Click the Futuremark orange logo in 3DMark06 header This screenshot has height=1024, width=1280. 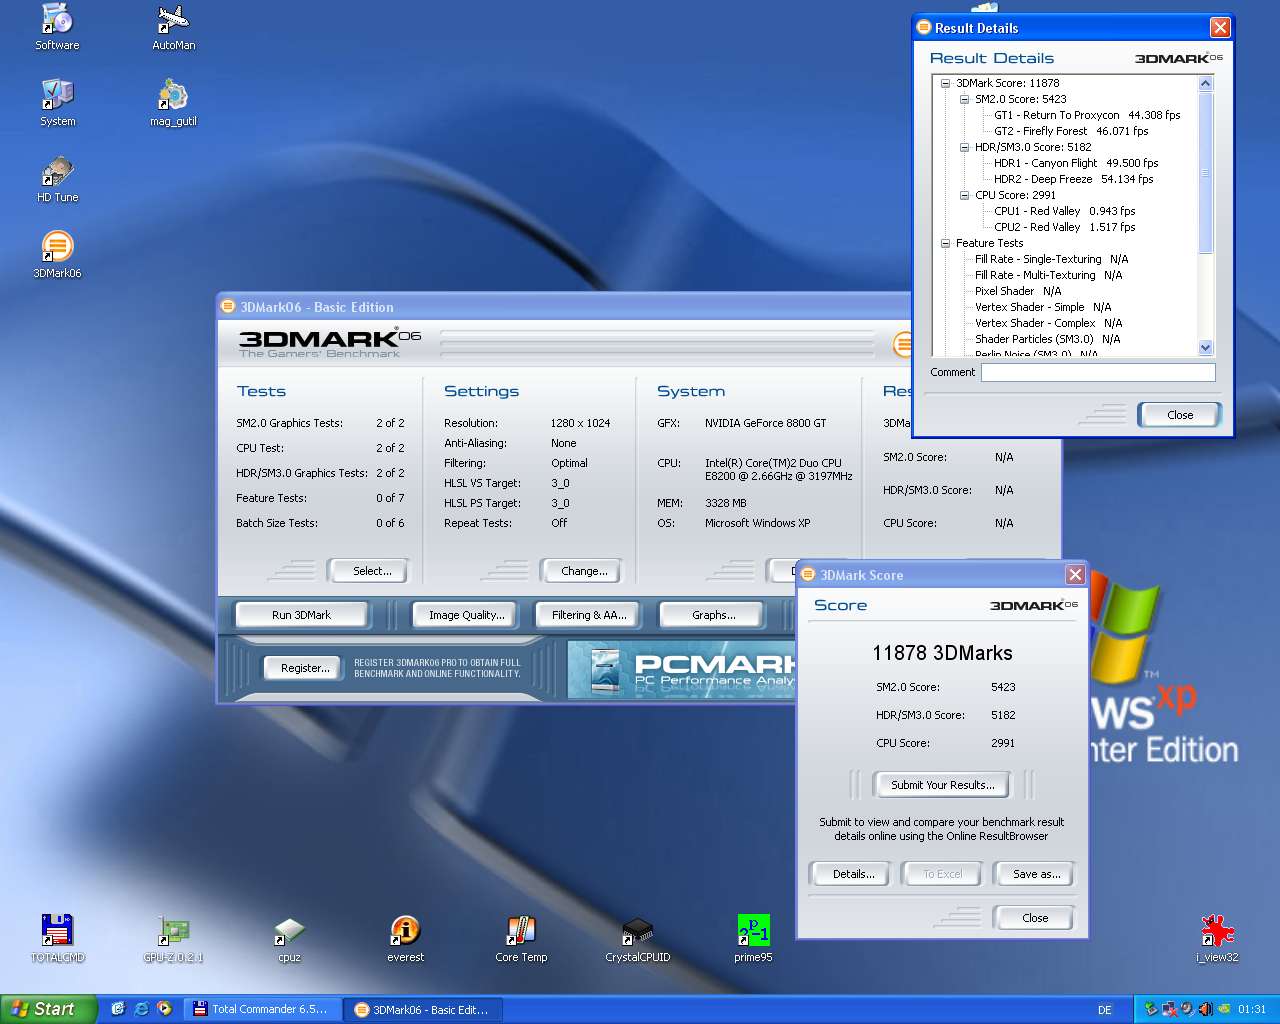pyautogui.click(x=903, y=345)
